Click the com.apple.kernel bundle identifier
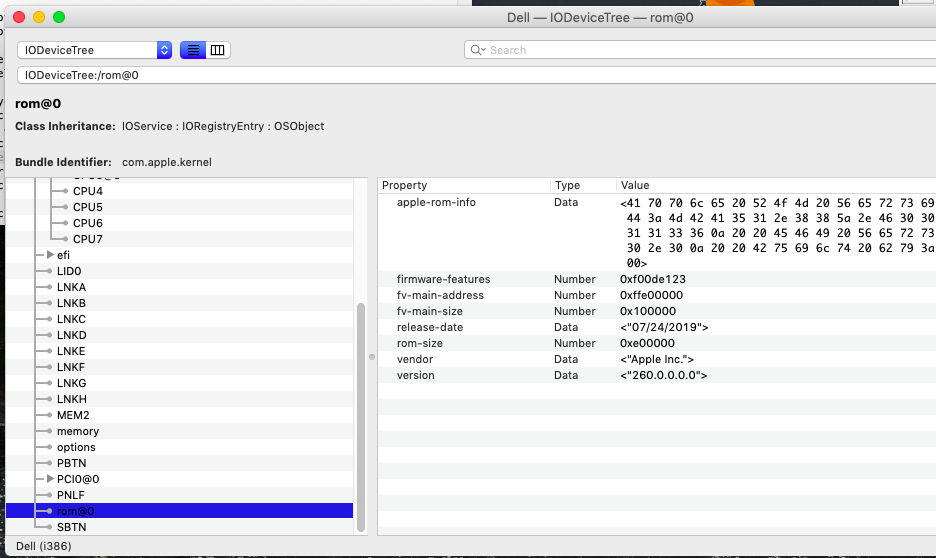Viewport: 936px width, 558px height. [167, 162]
